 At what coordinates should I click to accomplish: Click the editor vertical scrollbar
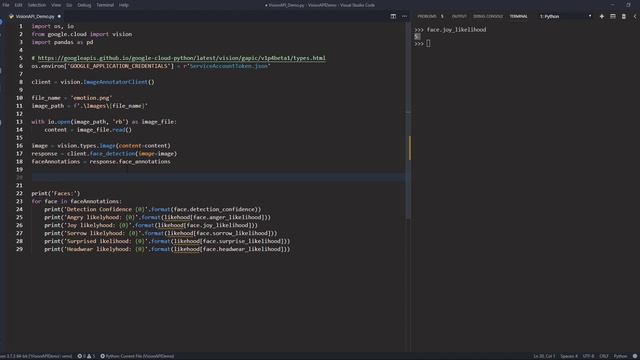click(409, 122)
